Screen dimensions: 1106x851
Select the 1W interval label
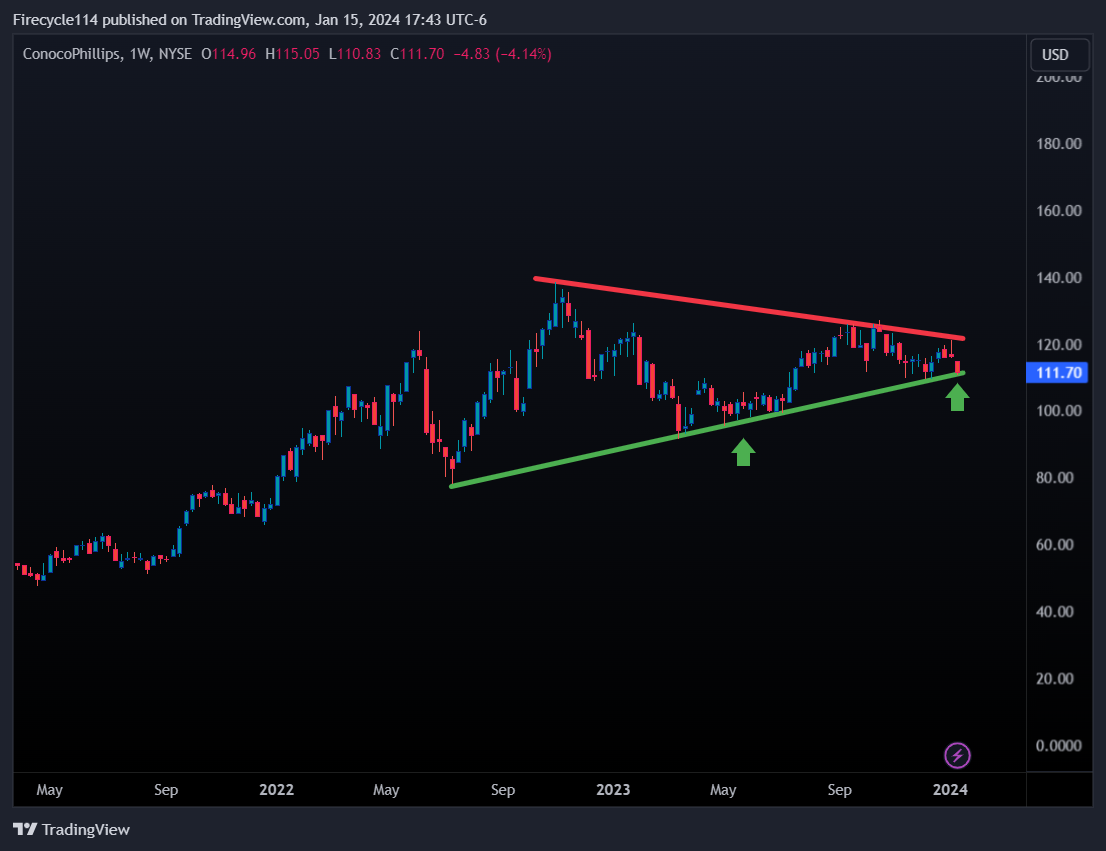click(140, 54)
